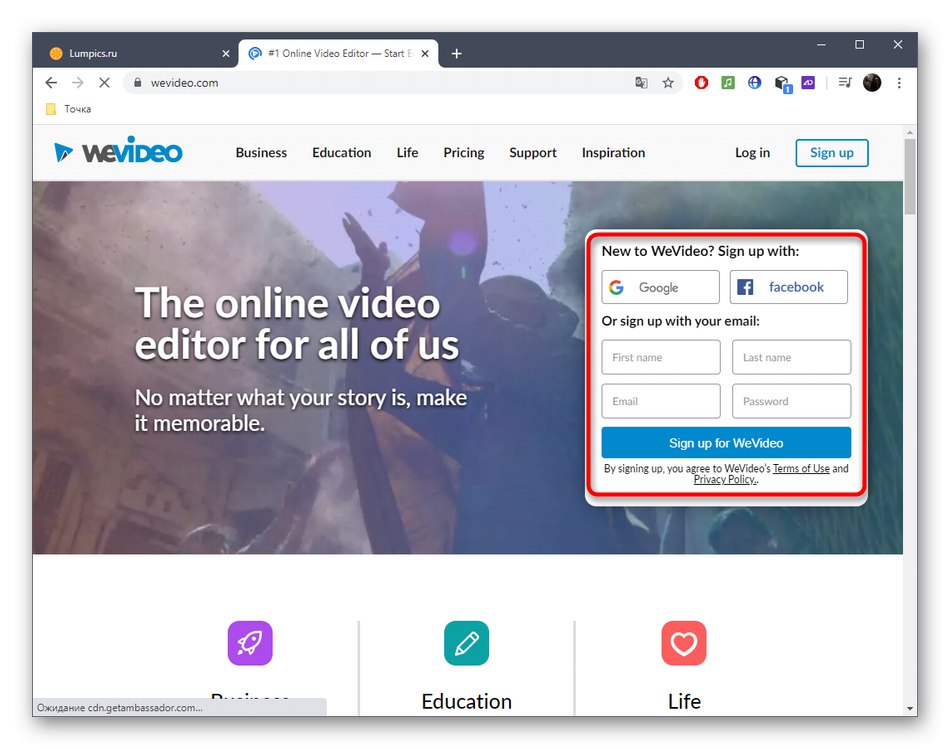Open the Точка bookmark folder
The width and height of the screenshot is (950, 749).
tap(69, 109)
